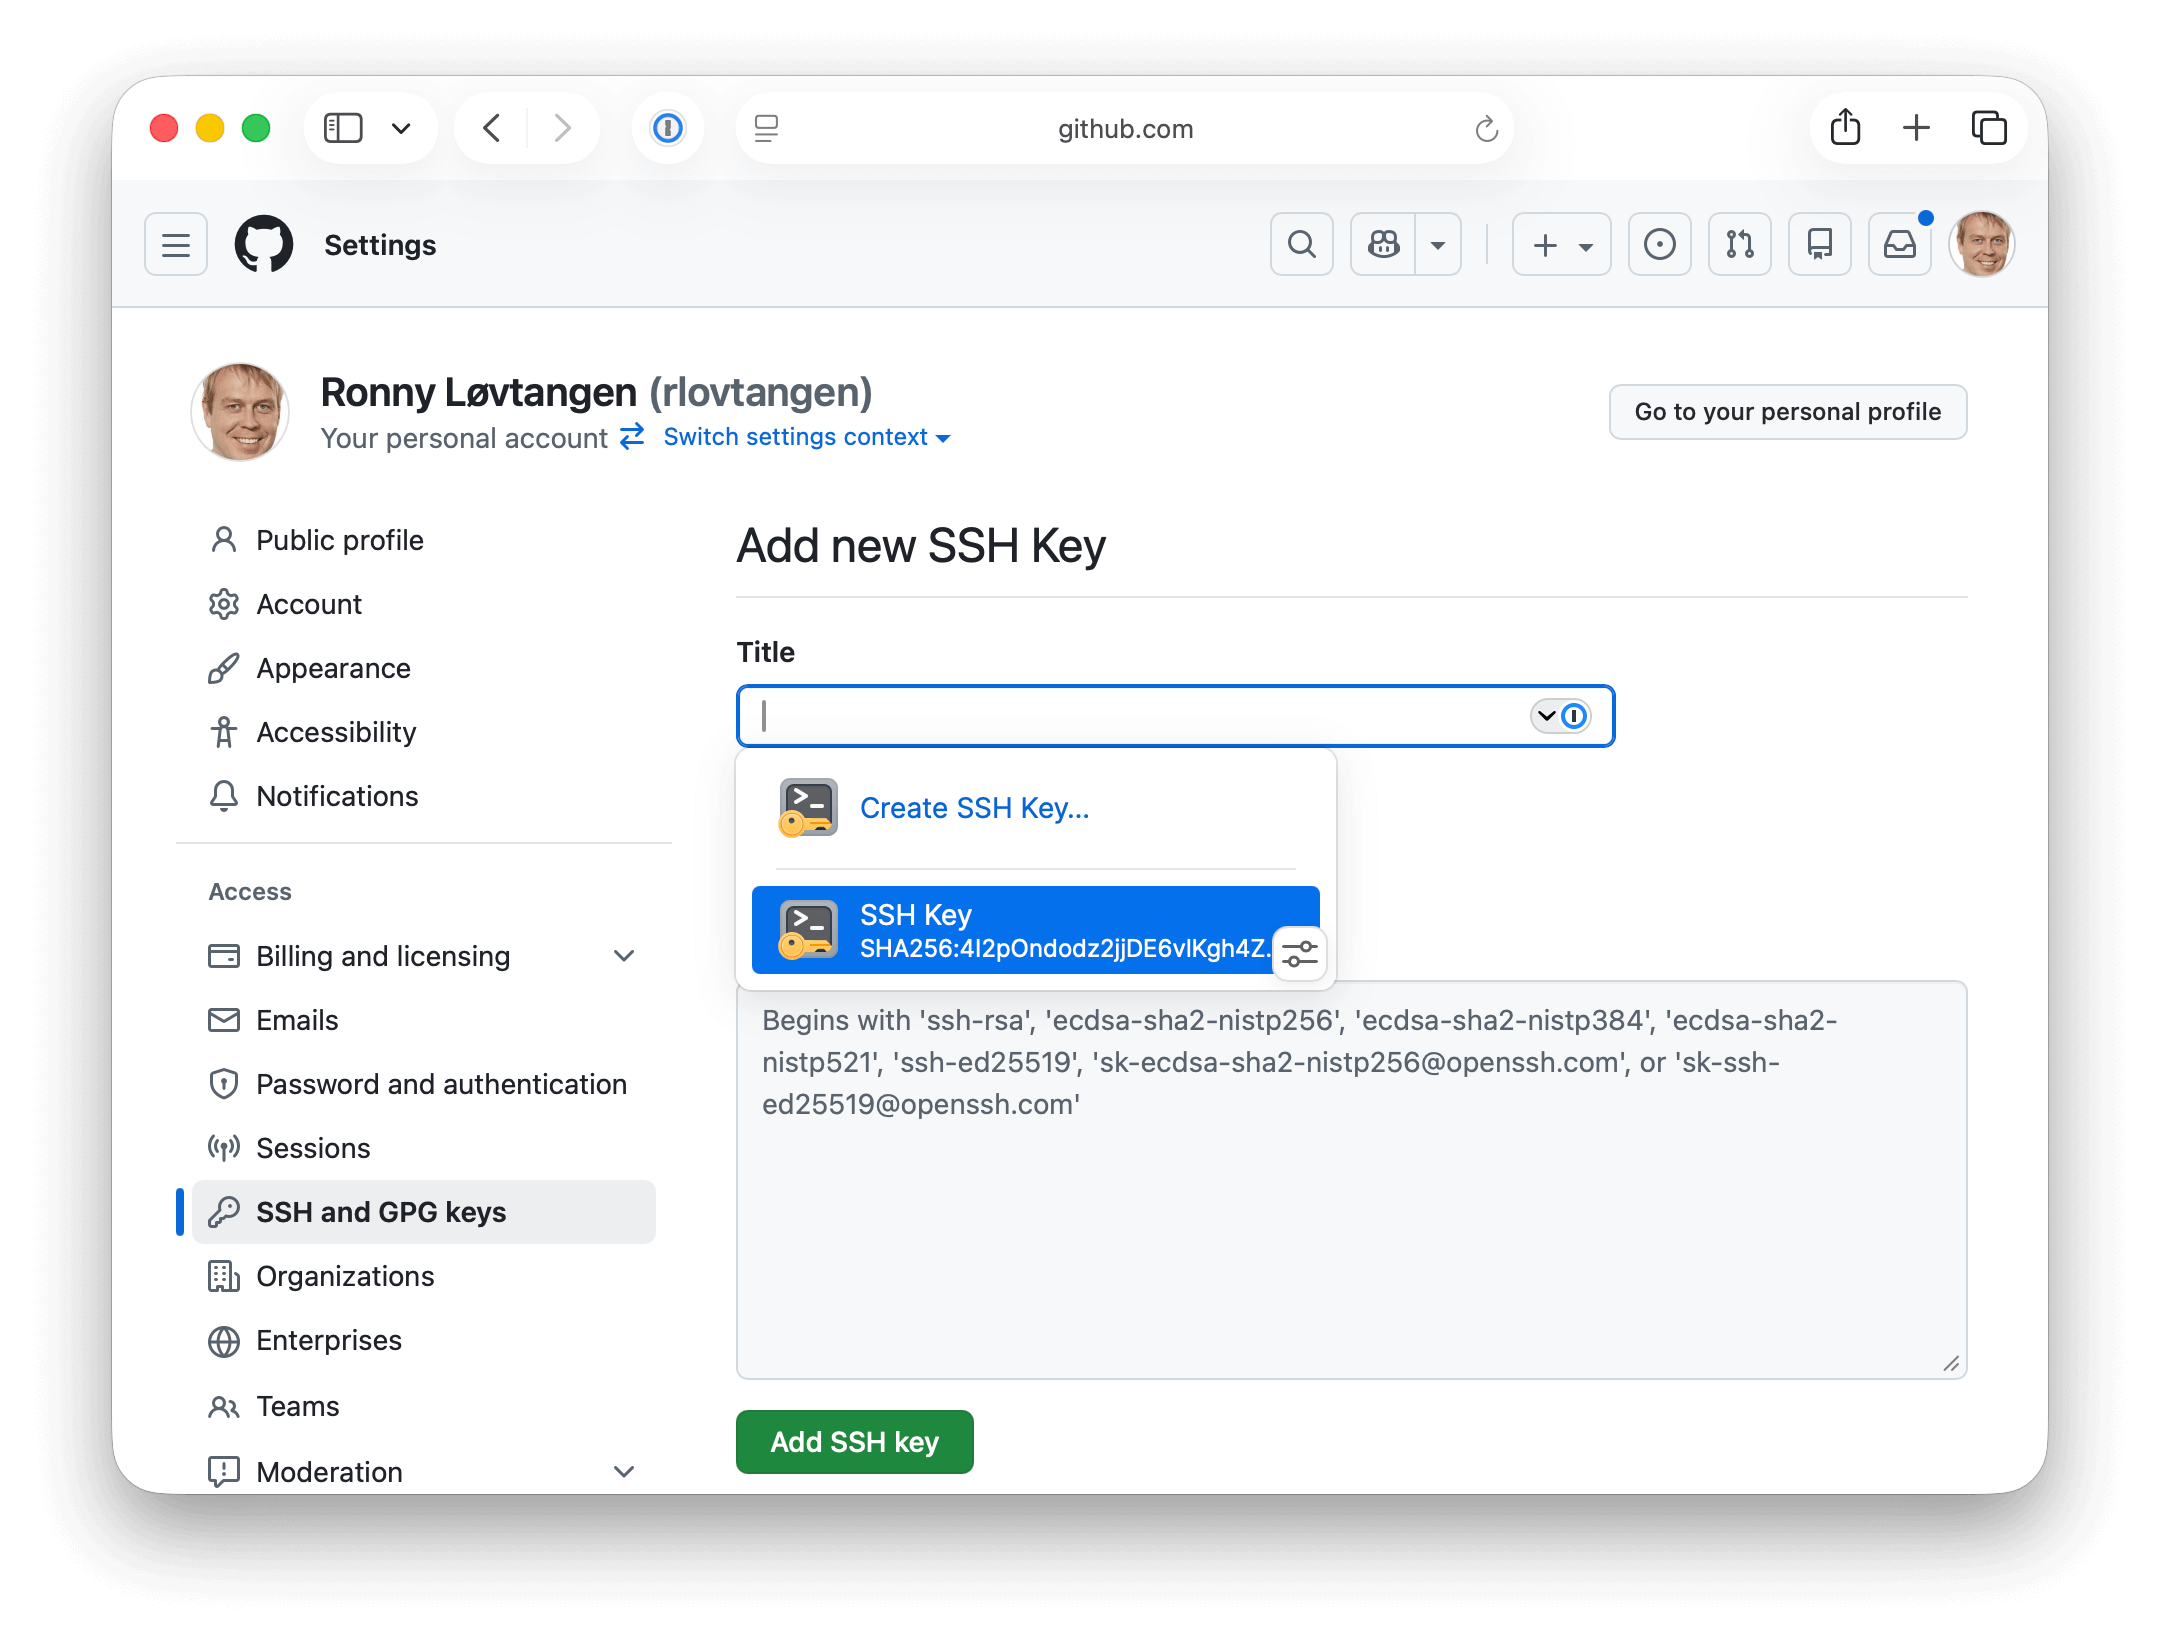Open the Copilot dropdown arrow

point(1438,244)
